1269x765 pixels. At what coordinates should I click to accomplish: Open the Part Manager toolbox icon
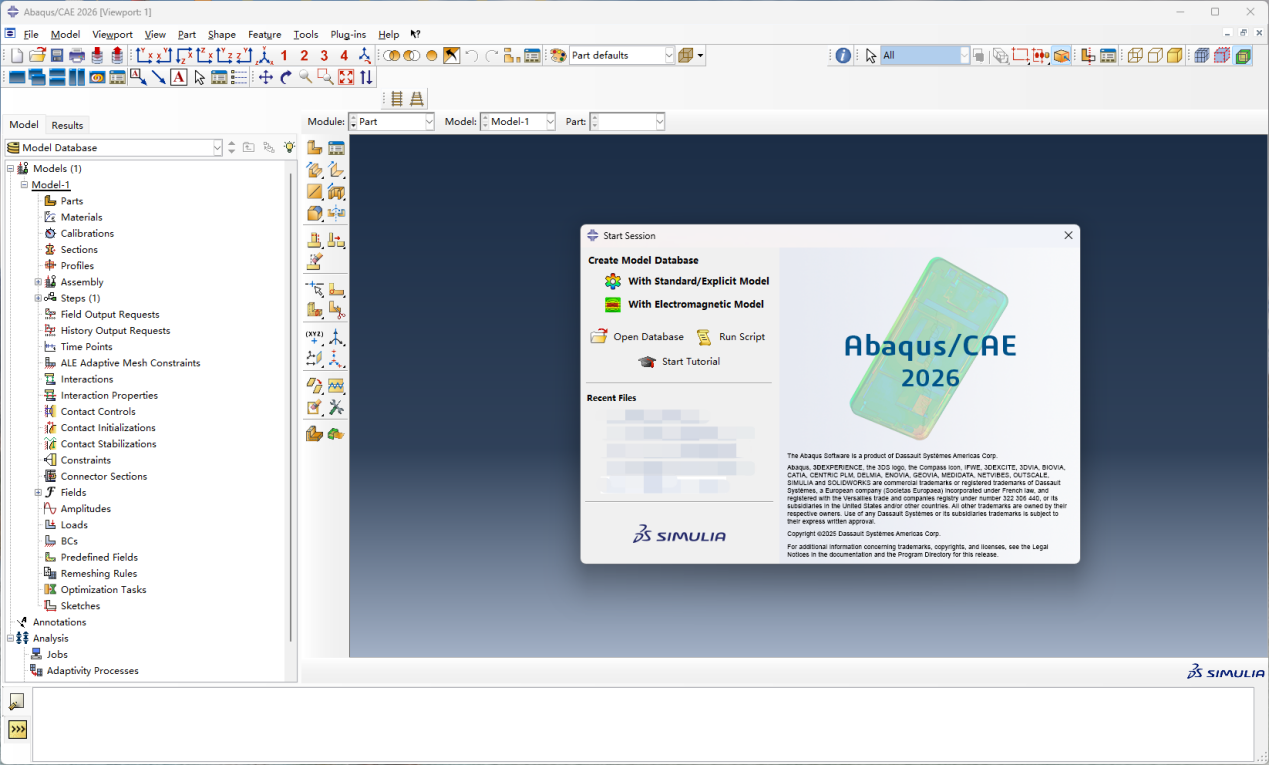pyautogui.click(x=337, y=148)
